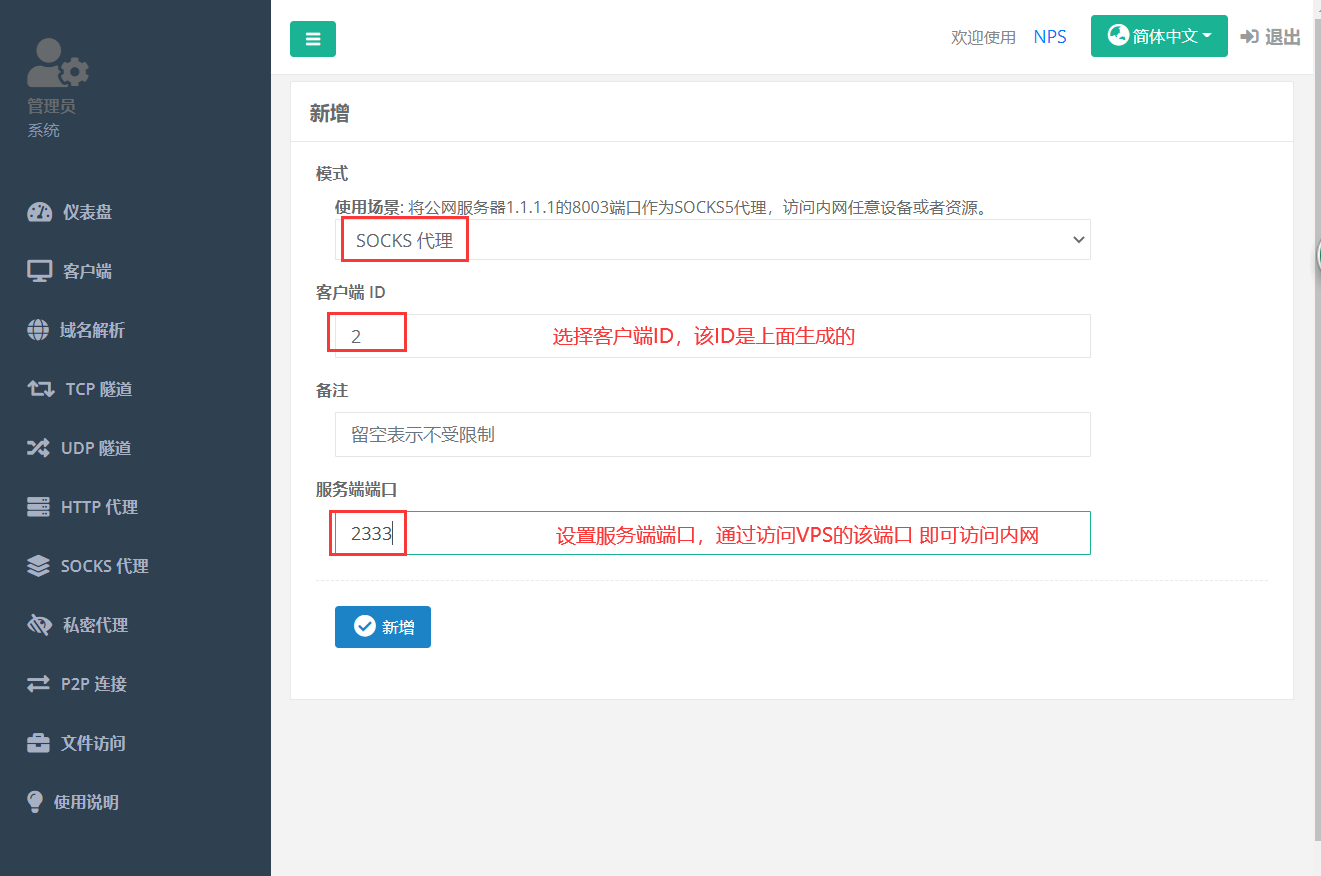Click the file access briefcase icon

pyautogui.click(x=38, y=743)
